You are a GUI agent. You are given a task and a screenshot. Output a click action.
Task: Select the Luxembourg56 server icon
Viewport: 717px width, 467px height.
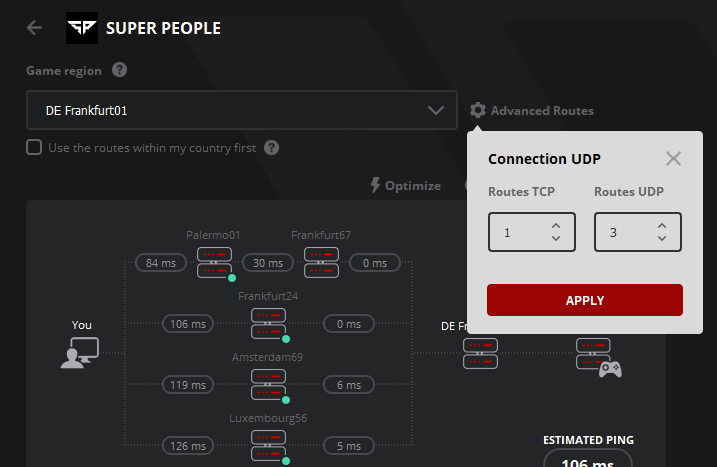(x=268, y=446)
